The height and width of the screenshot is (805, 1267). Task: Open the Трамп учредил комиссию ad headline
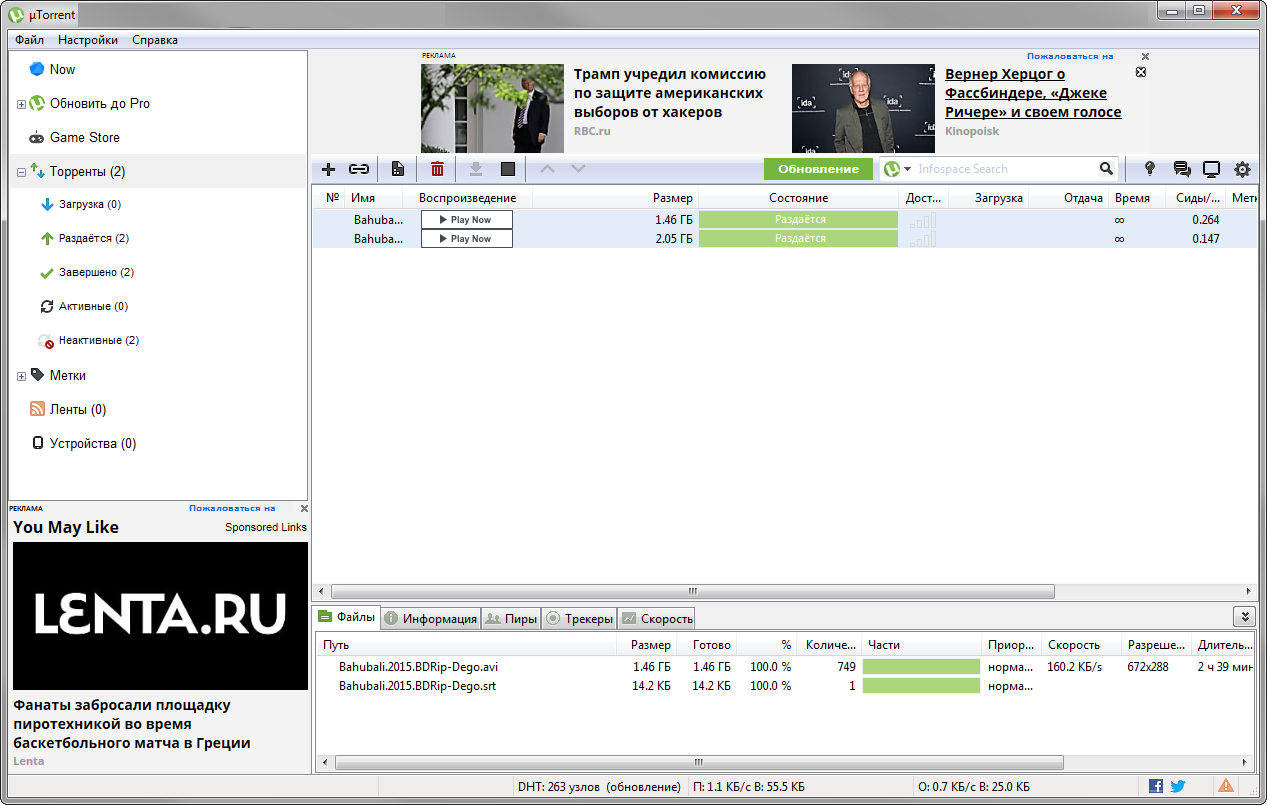670,93
